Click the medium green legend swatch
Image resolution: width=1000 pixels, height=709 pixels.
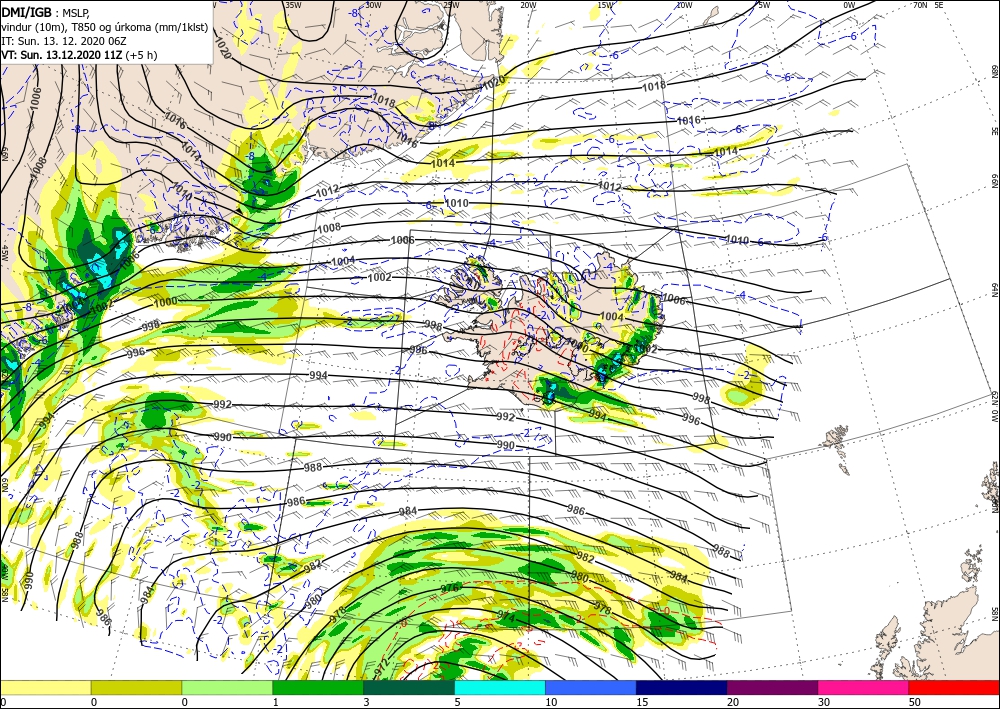point(318,687)
